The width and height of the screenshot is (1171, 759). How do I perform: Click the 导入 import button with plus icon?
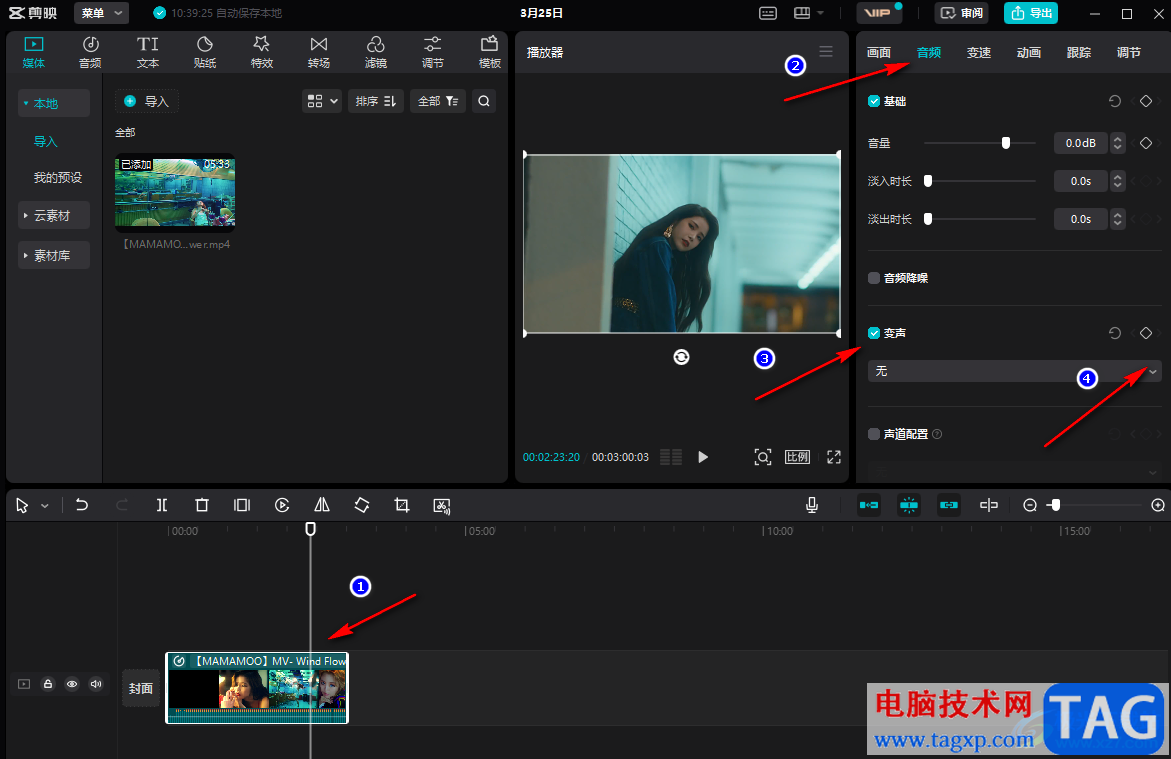pyautogui.click(x=147, y=101)
